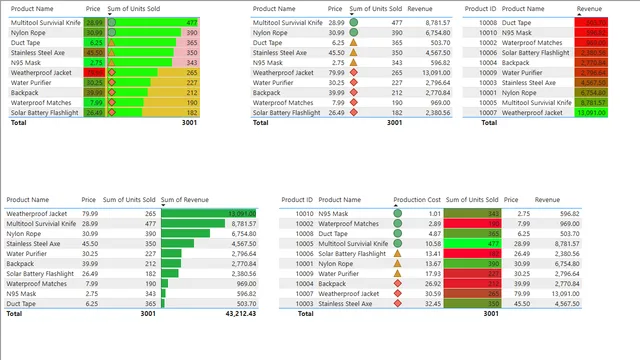Click the red diamond icon beside the 26.92 production cost
This screenshot has height=360, width=640.
(x=398, y=283)
